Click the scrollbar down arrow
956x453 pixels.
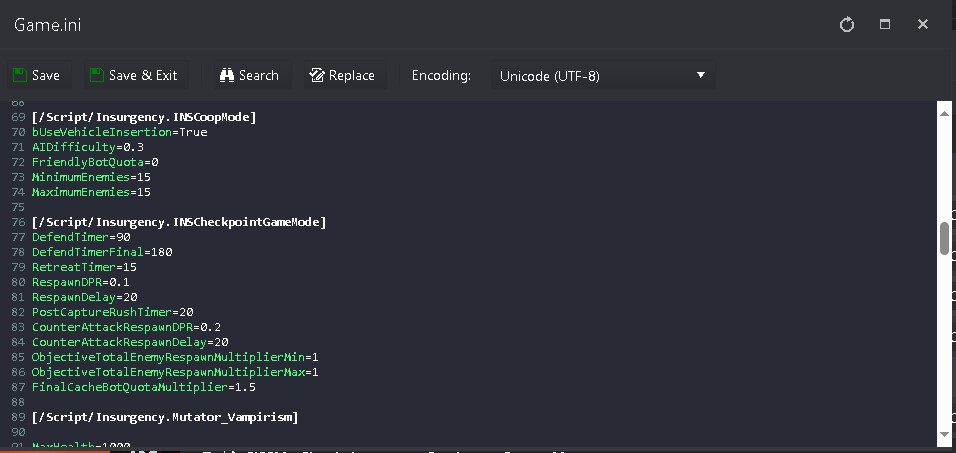(x=944, y=436)
